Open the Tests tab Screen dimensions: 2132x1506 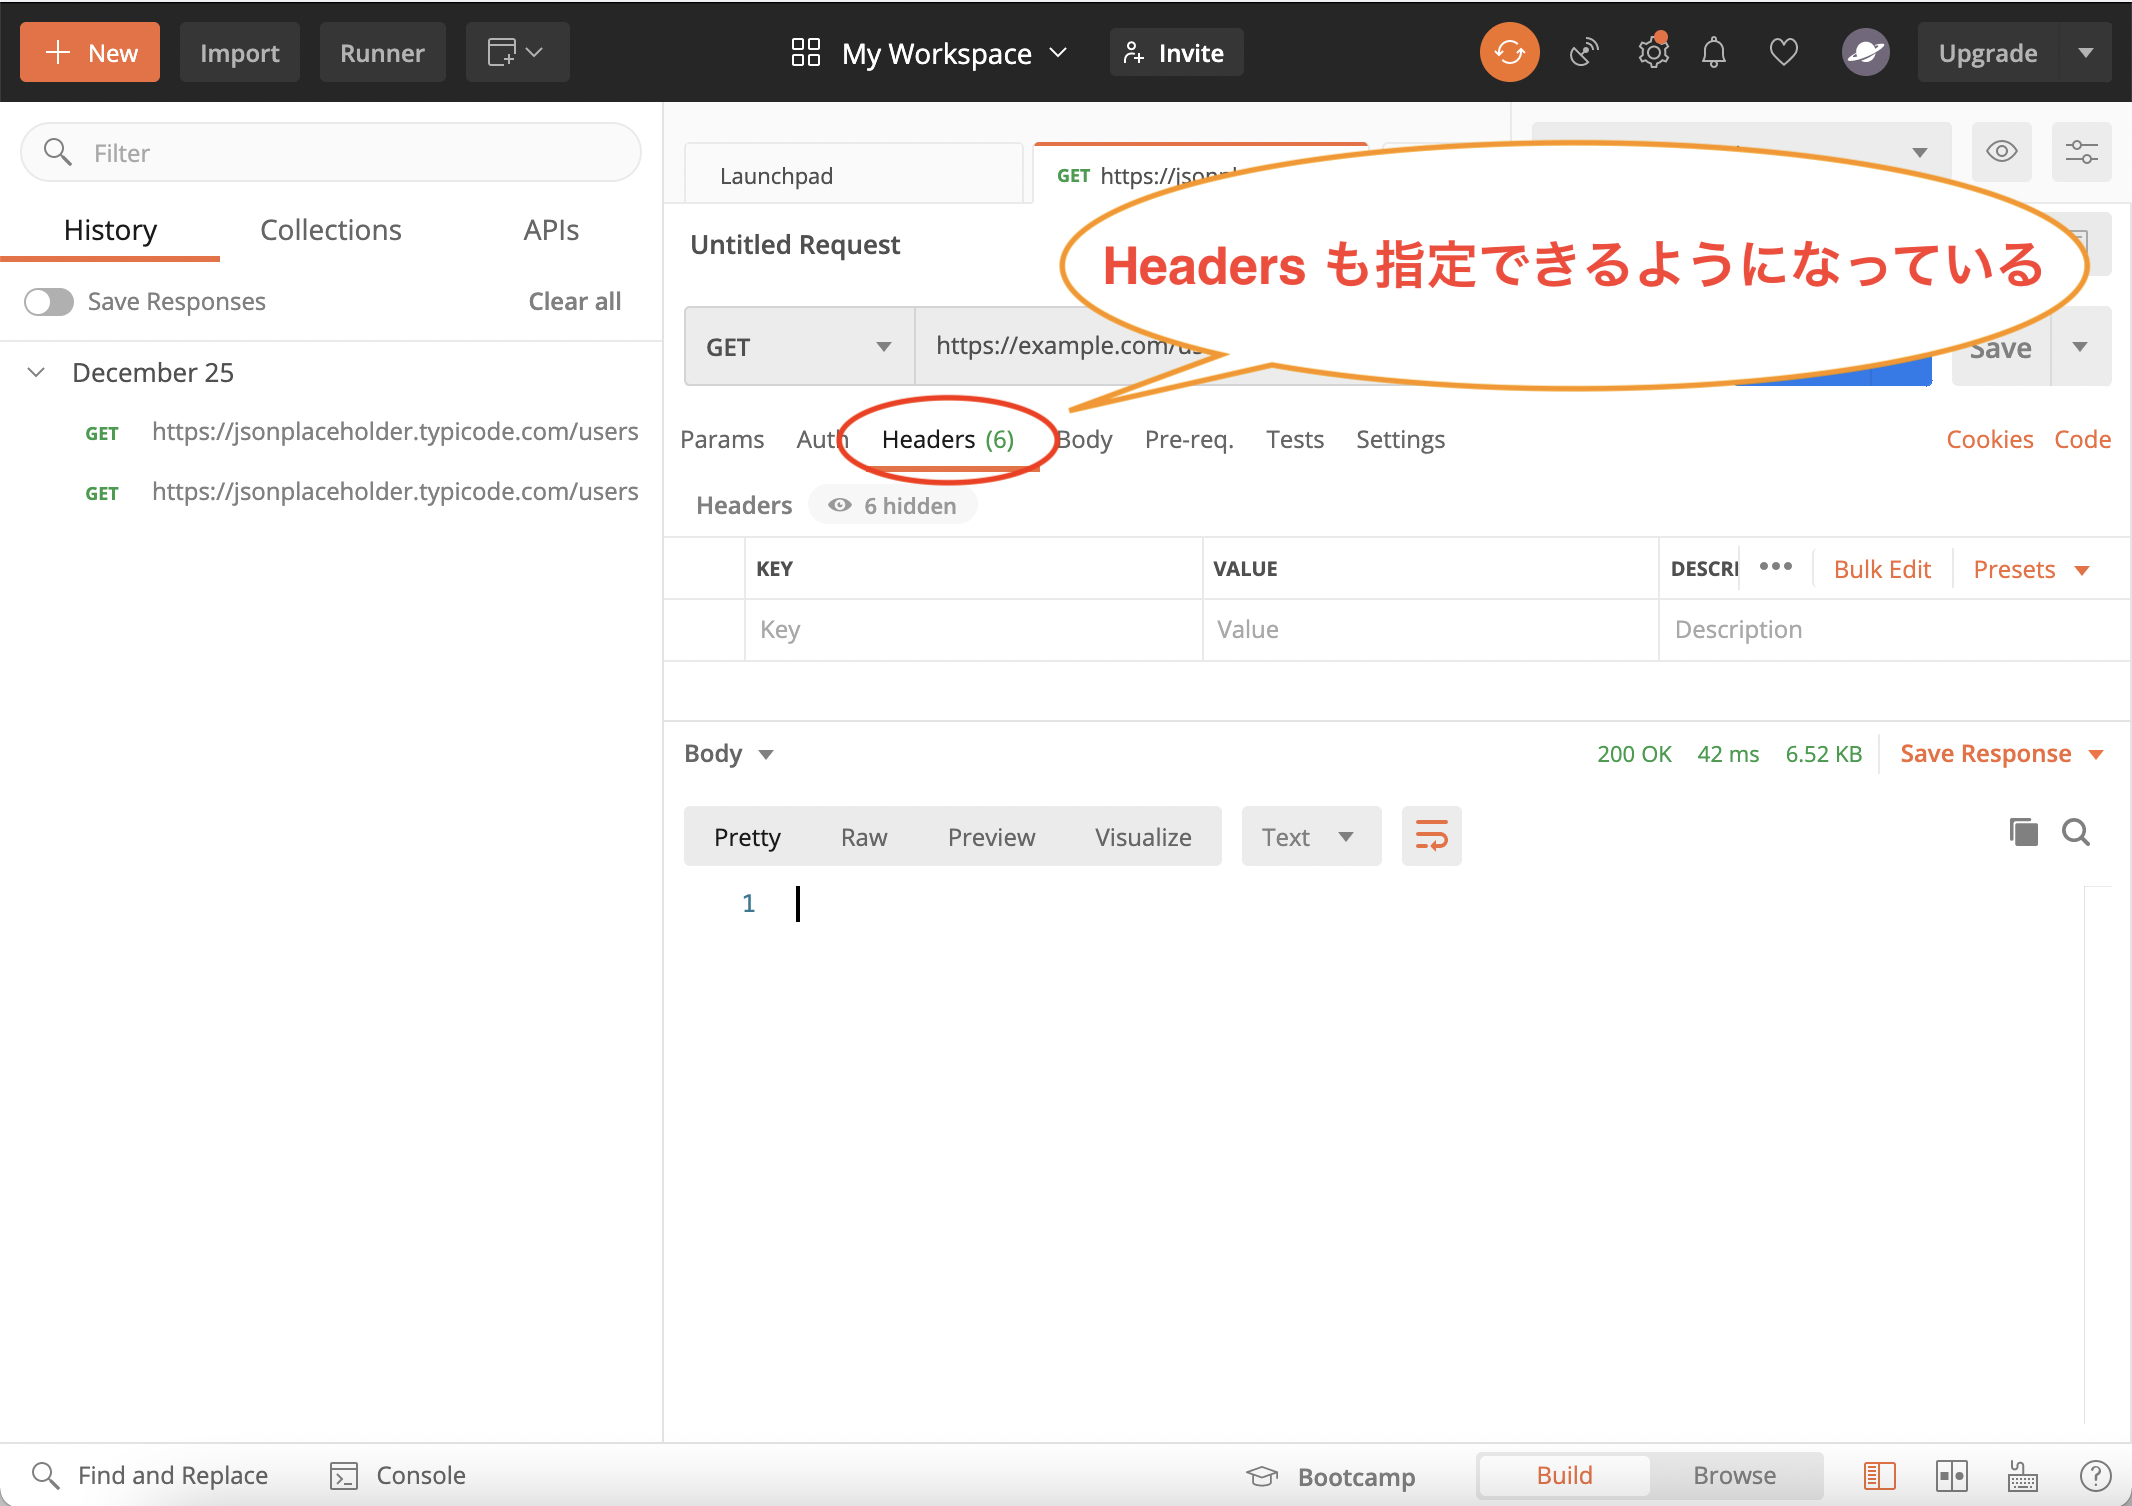tap(1295, 439)
